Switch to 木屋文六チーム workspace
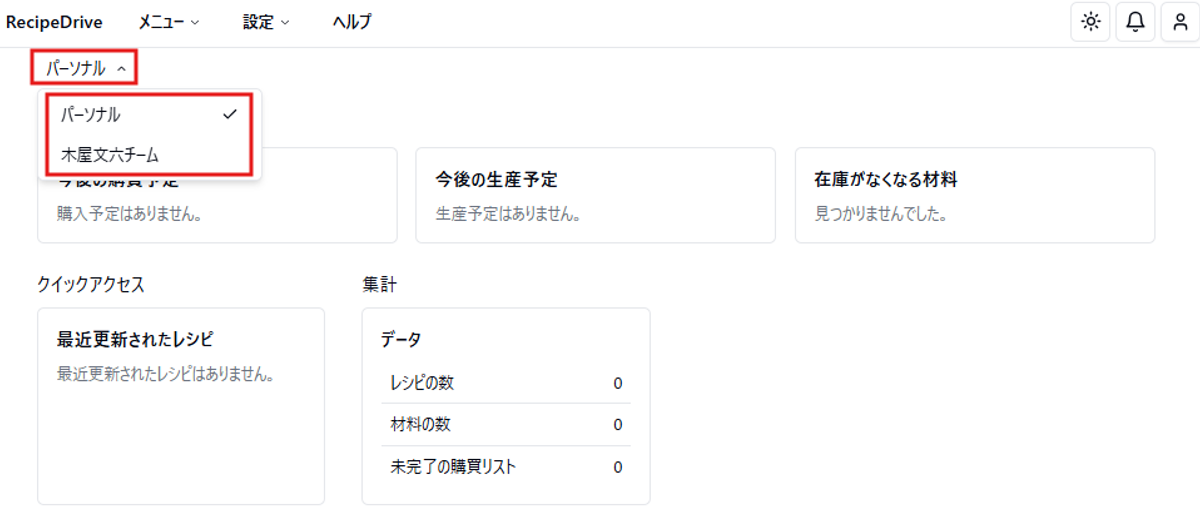 tap(149, 155)
